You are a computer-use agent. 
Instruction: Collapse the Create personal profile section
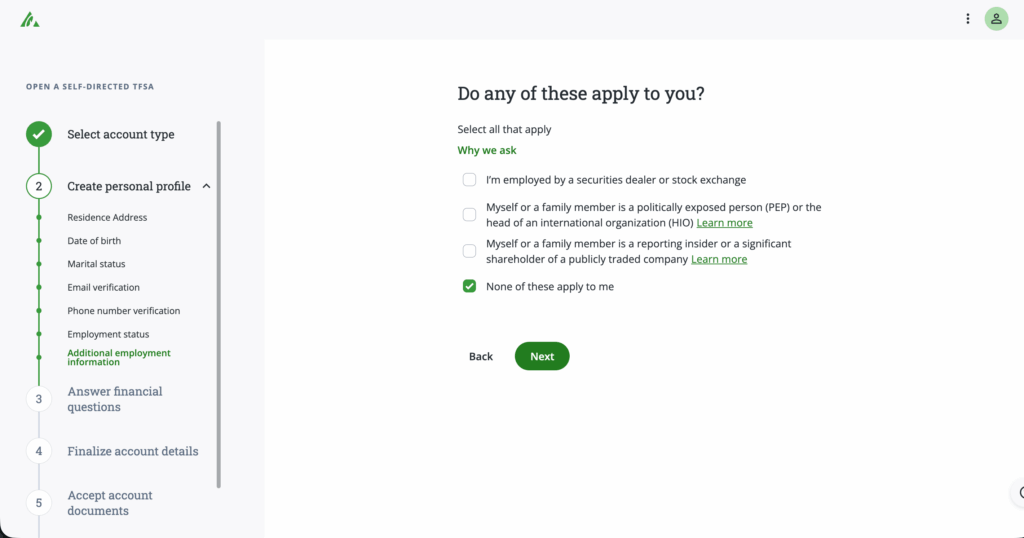(x=206, y=186)
